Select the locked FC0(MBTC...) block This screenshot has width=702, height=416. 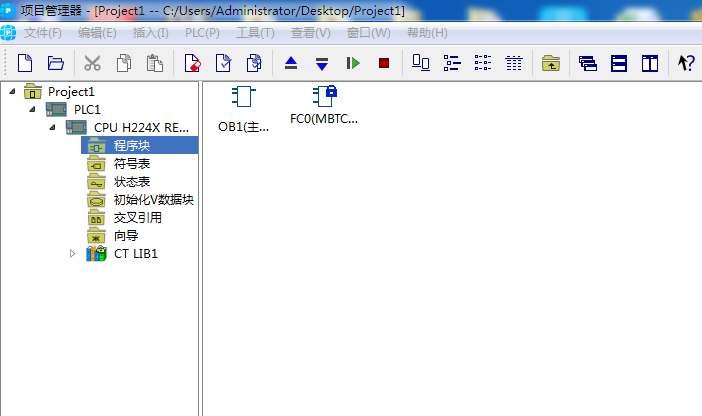pos(324,105)
